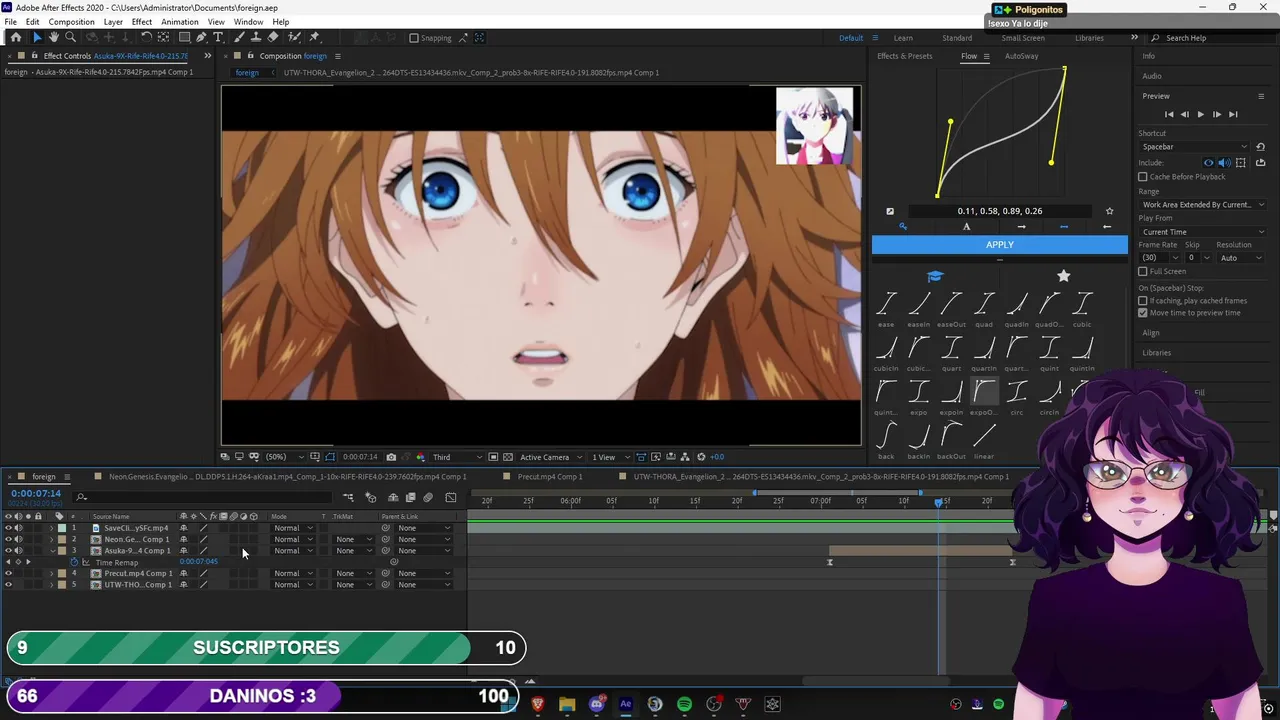Viewport: 1280px width, 720px height.
Task: Open TrkMat dropdown for layer 2
Action: click(x=353, y=539)
